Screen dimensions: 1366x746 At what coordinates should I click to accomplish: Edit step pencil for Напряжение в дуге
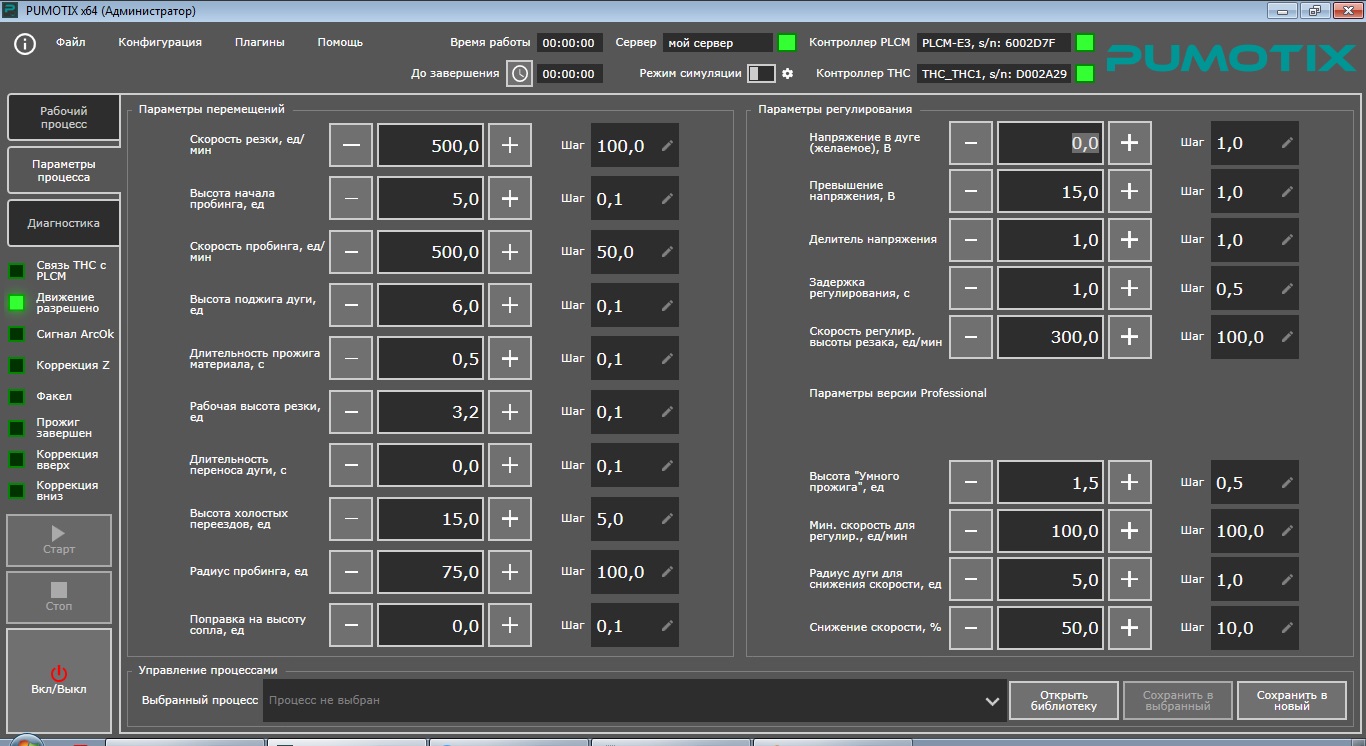coord(1287,143)
